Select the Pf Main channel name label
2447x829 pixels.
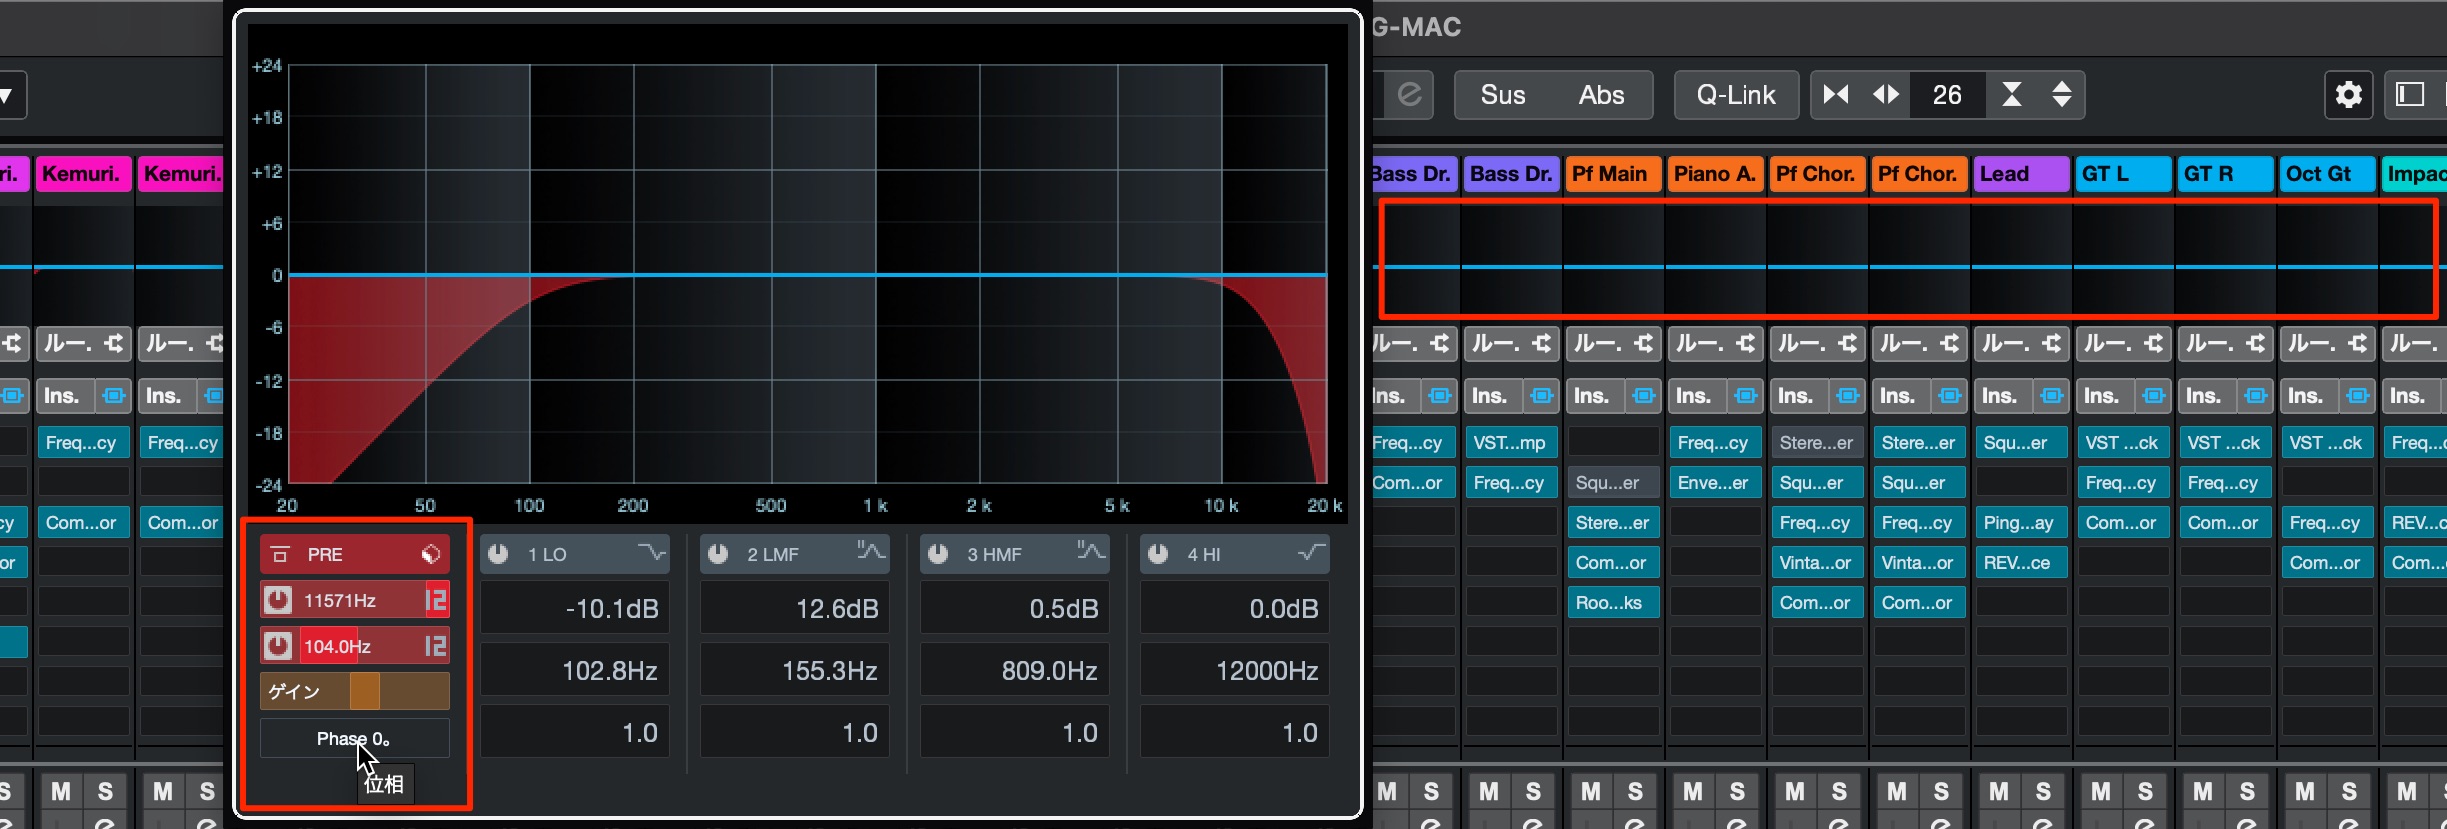1613,174
